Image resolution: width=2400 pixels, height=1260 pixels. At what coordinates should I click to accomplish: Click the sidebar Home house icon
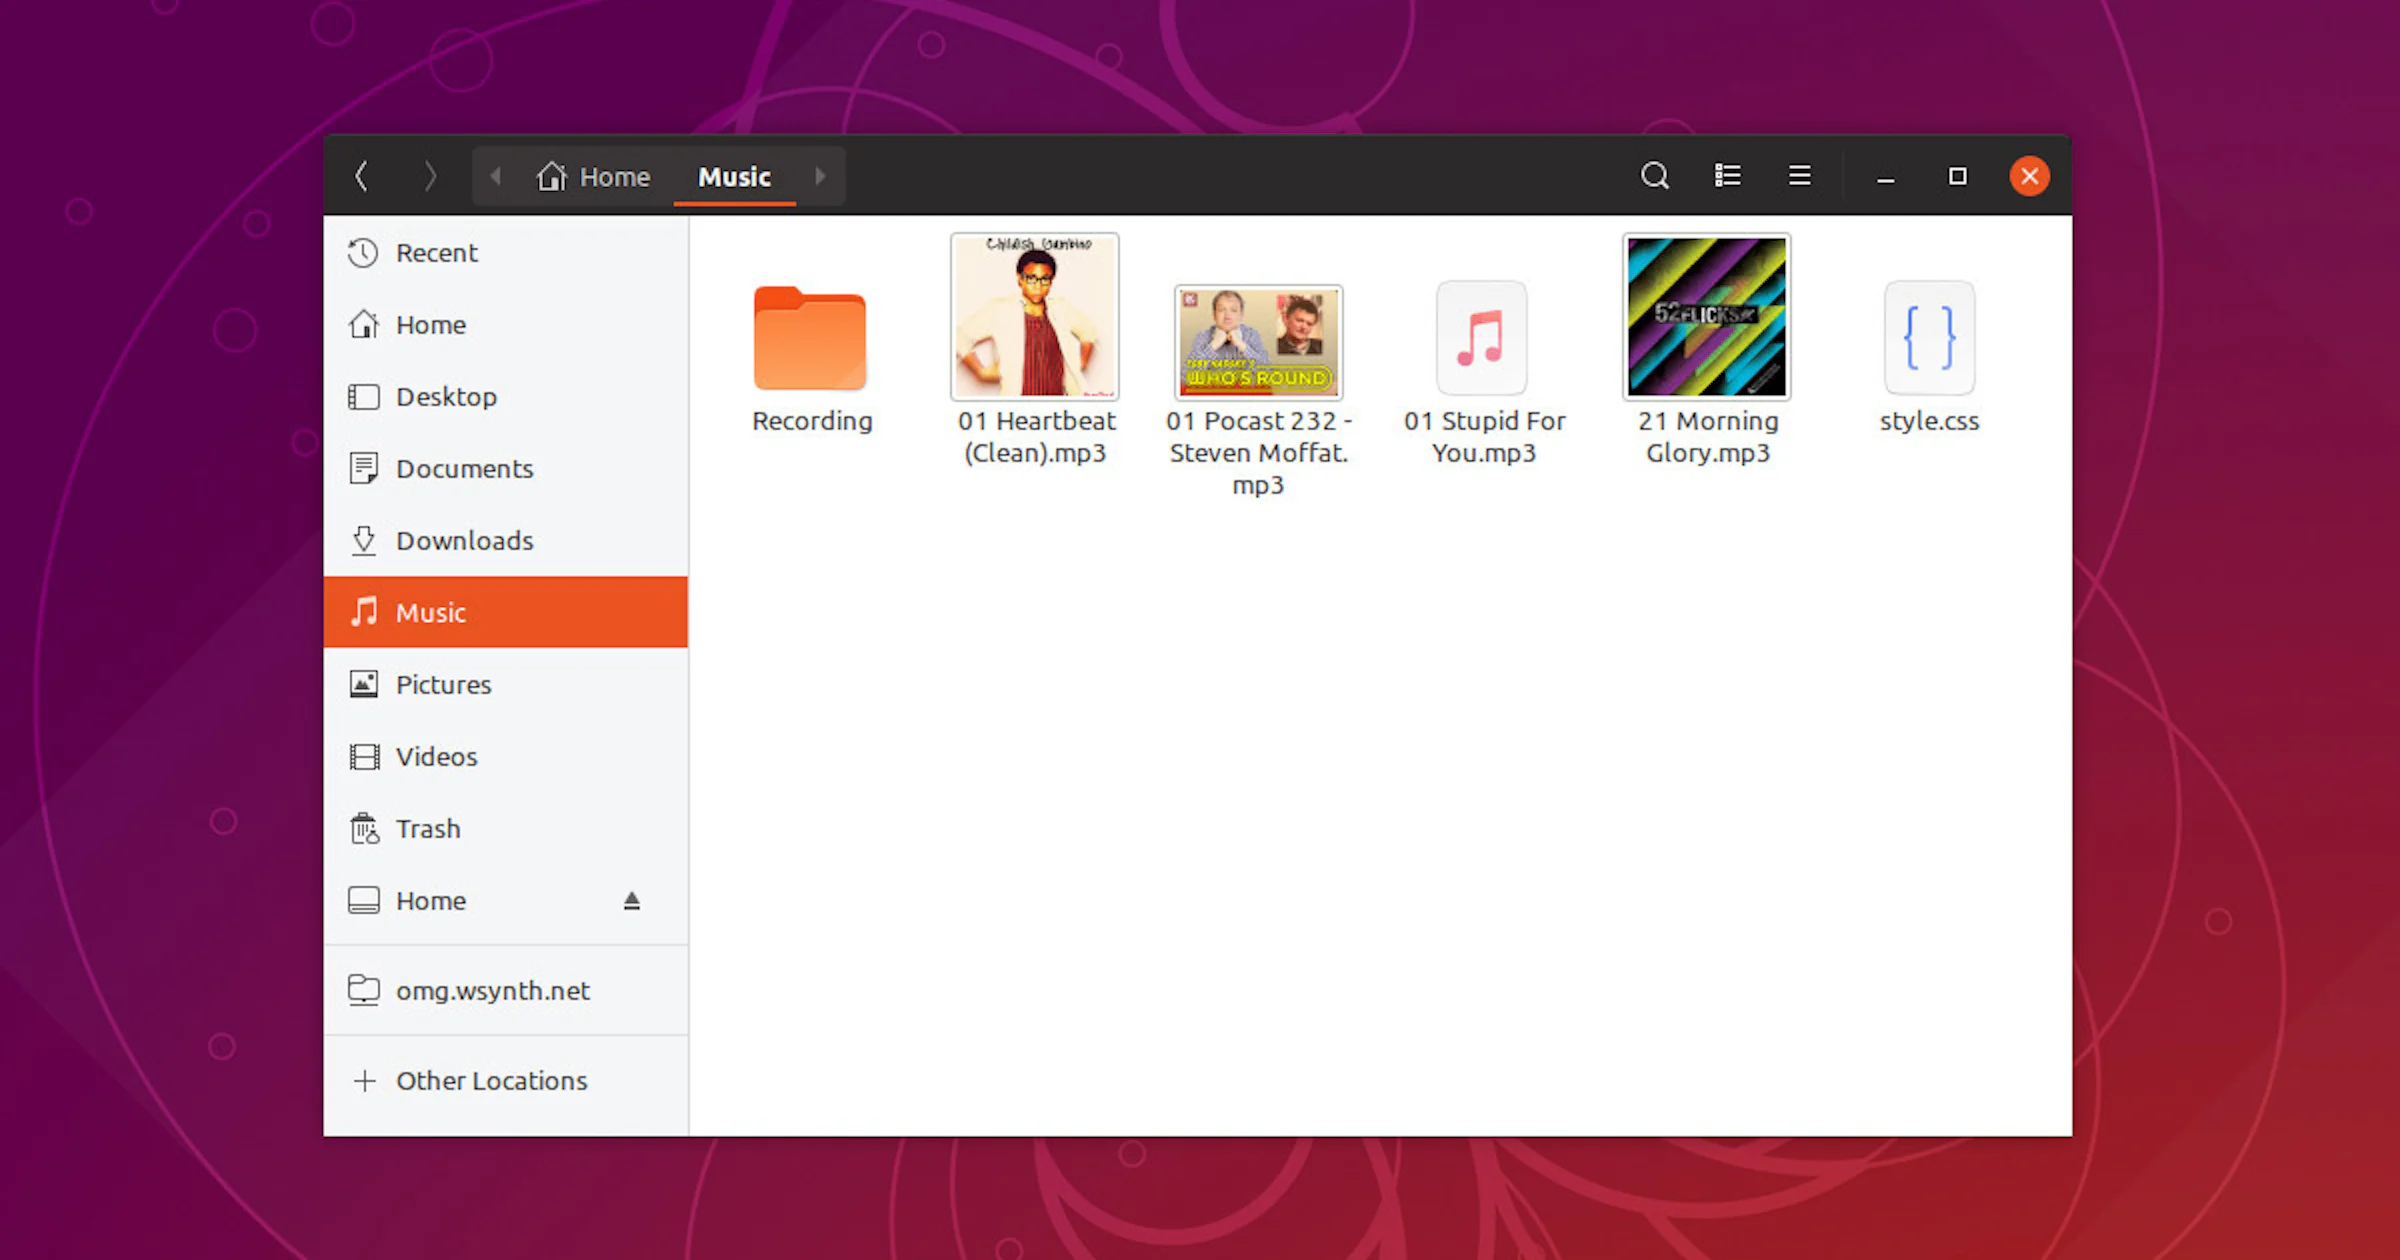pyautogui.click(x=363, y=324)
